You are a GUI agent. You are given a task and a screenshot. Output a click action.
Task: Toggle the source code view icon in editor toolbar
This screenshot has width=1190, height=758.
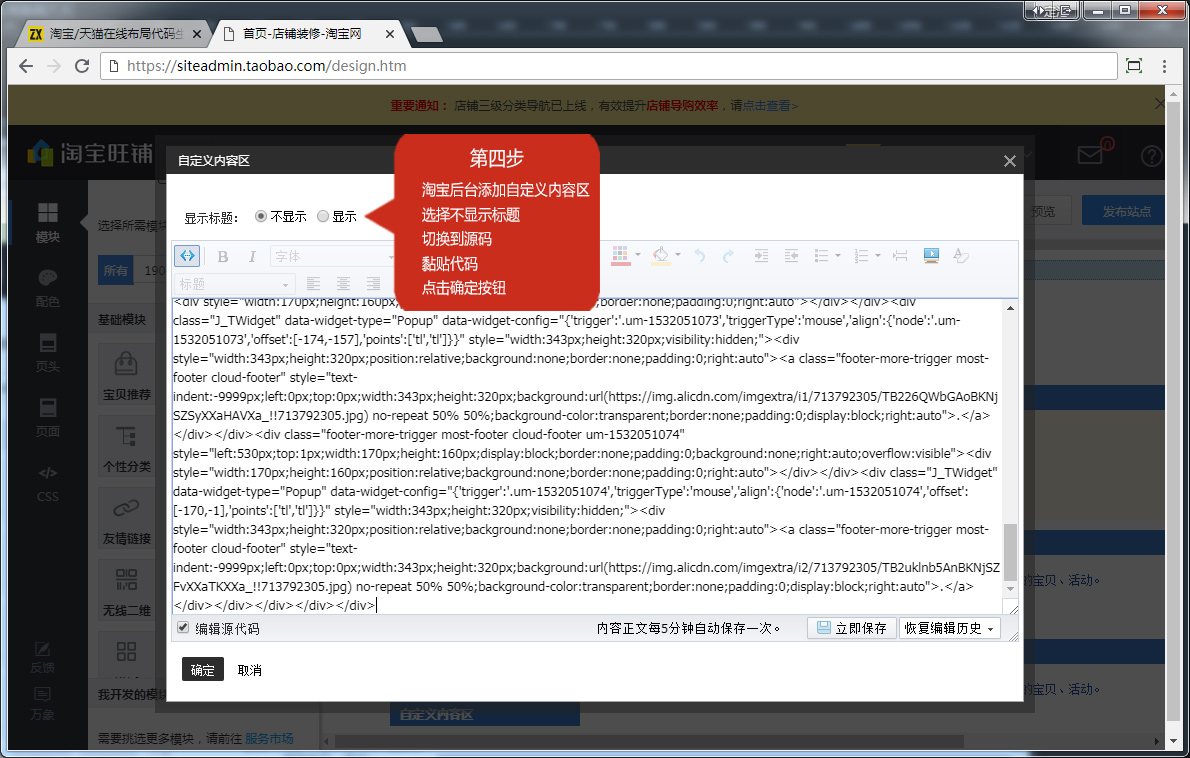click(x=187, y=256)
